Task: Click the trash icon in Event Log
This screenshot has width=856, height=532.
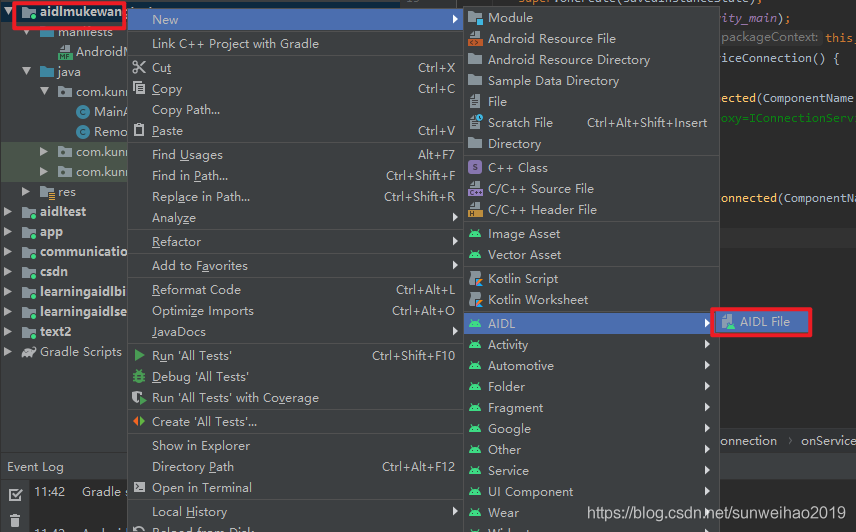Action: 15,520
